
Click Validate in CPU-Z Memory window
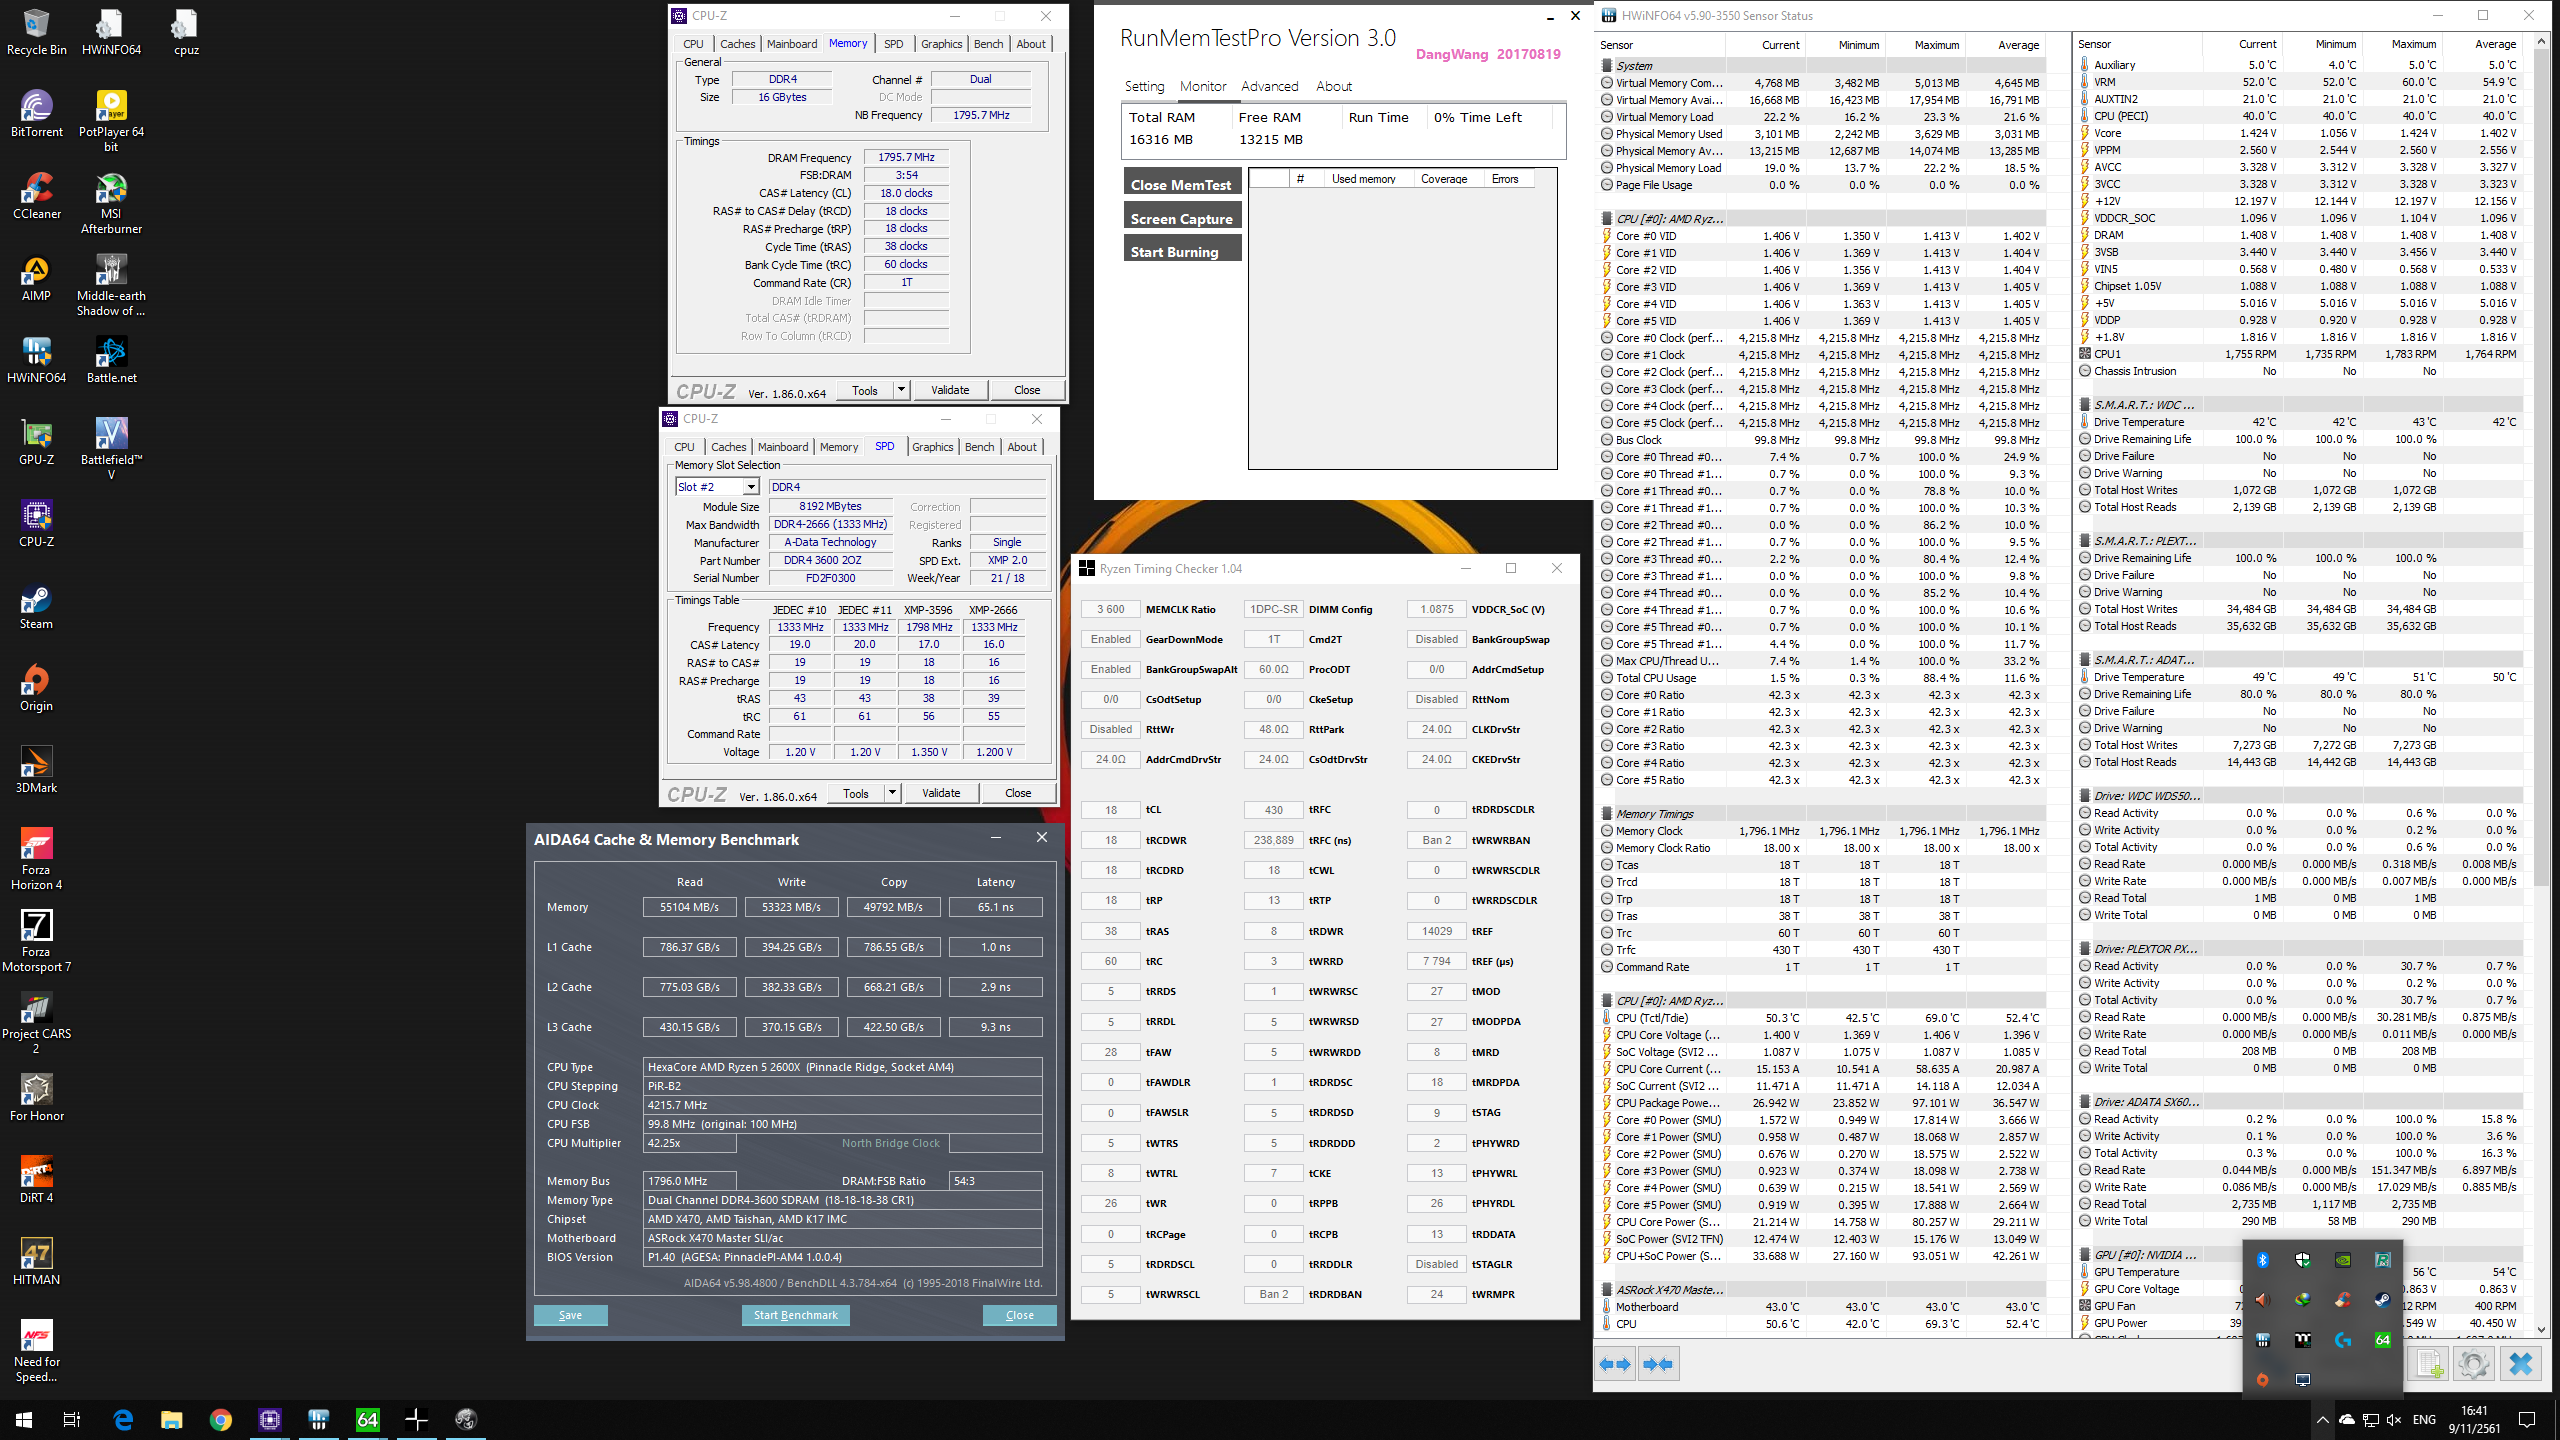[x=949, y=390]
